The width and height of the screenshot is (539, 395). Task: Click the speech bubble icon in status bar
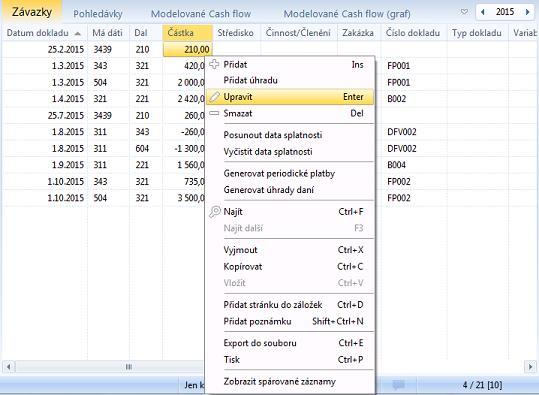[398, 385]
